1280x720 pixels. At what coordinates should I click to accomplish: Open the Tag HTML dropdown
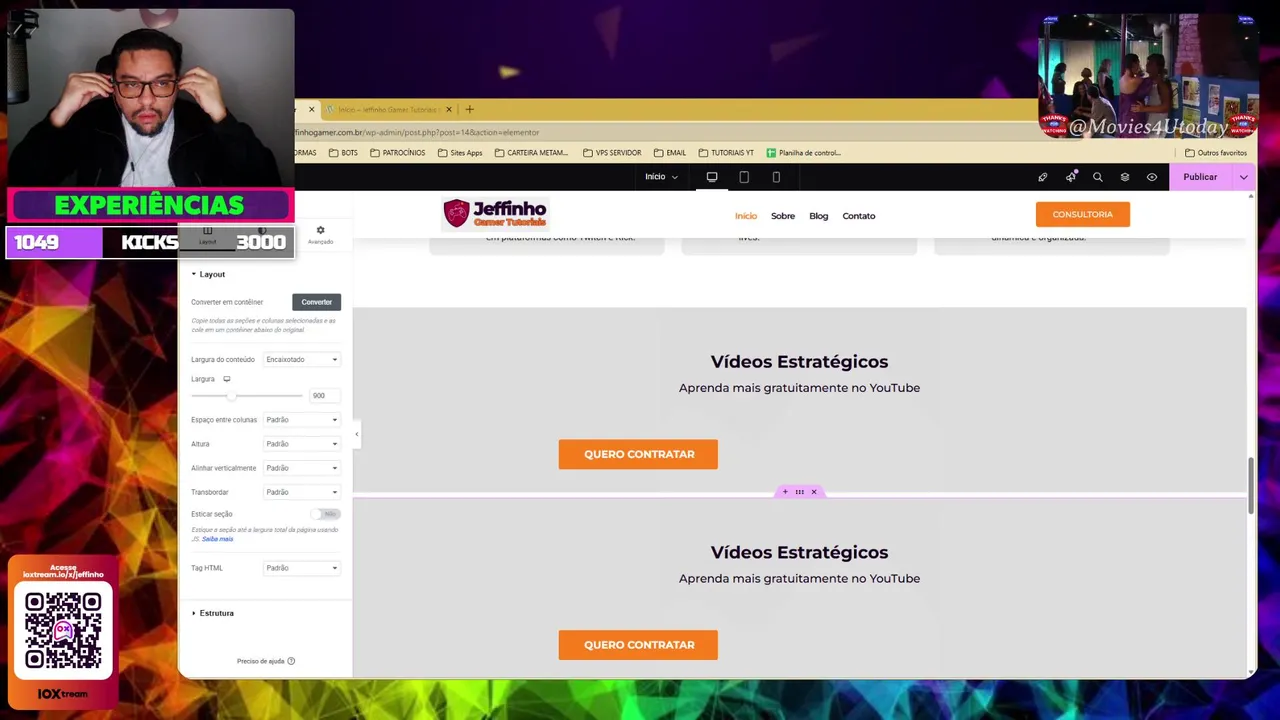tap(302, 568)
